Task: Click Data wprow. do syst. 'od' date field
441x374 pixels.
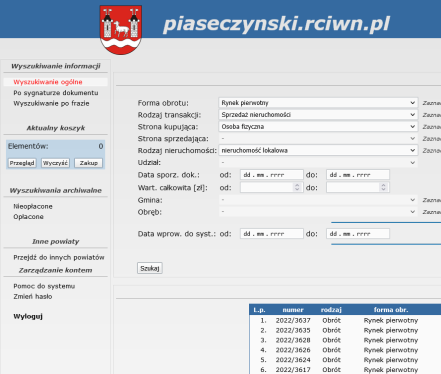Action: [x=272, y=234]
